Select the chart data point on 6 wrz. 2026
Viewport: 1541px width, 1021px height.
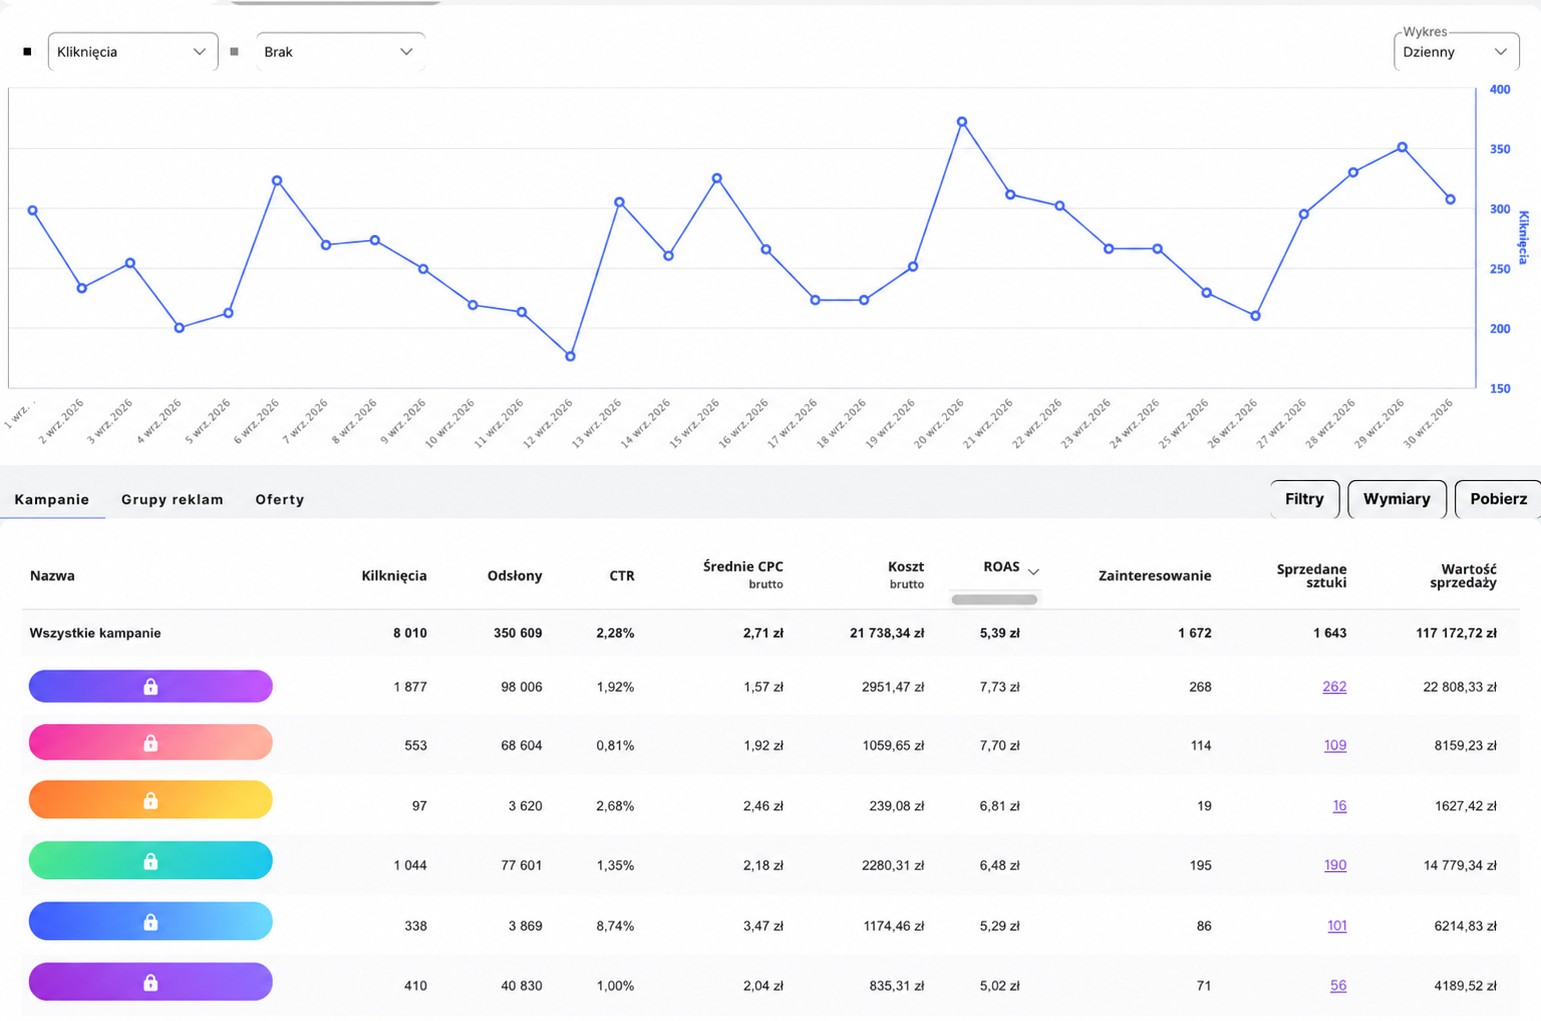277,181
